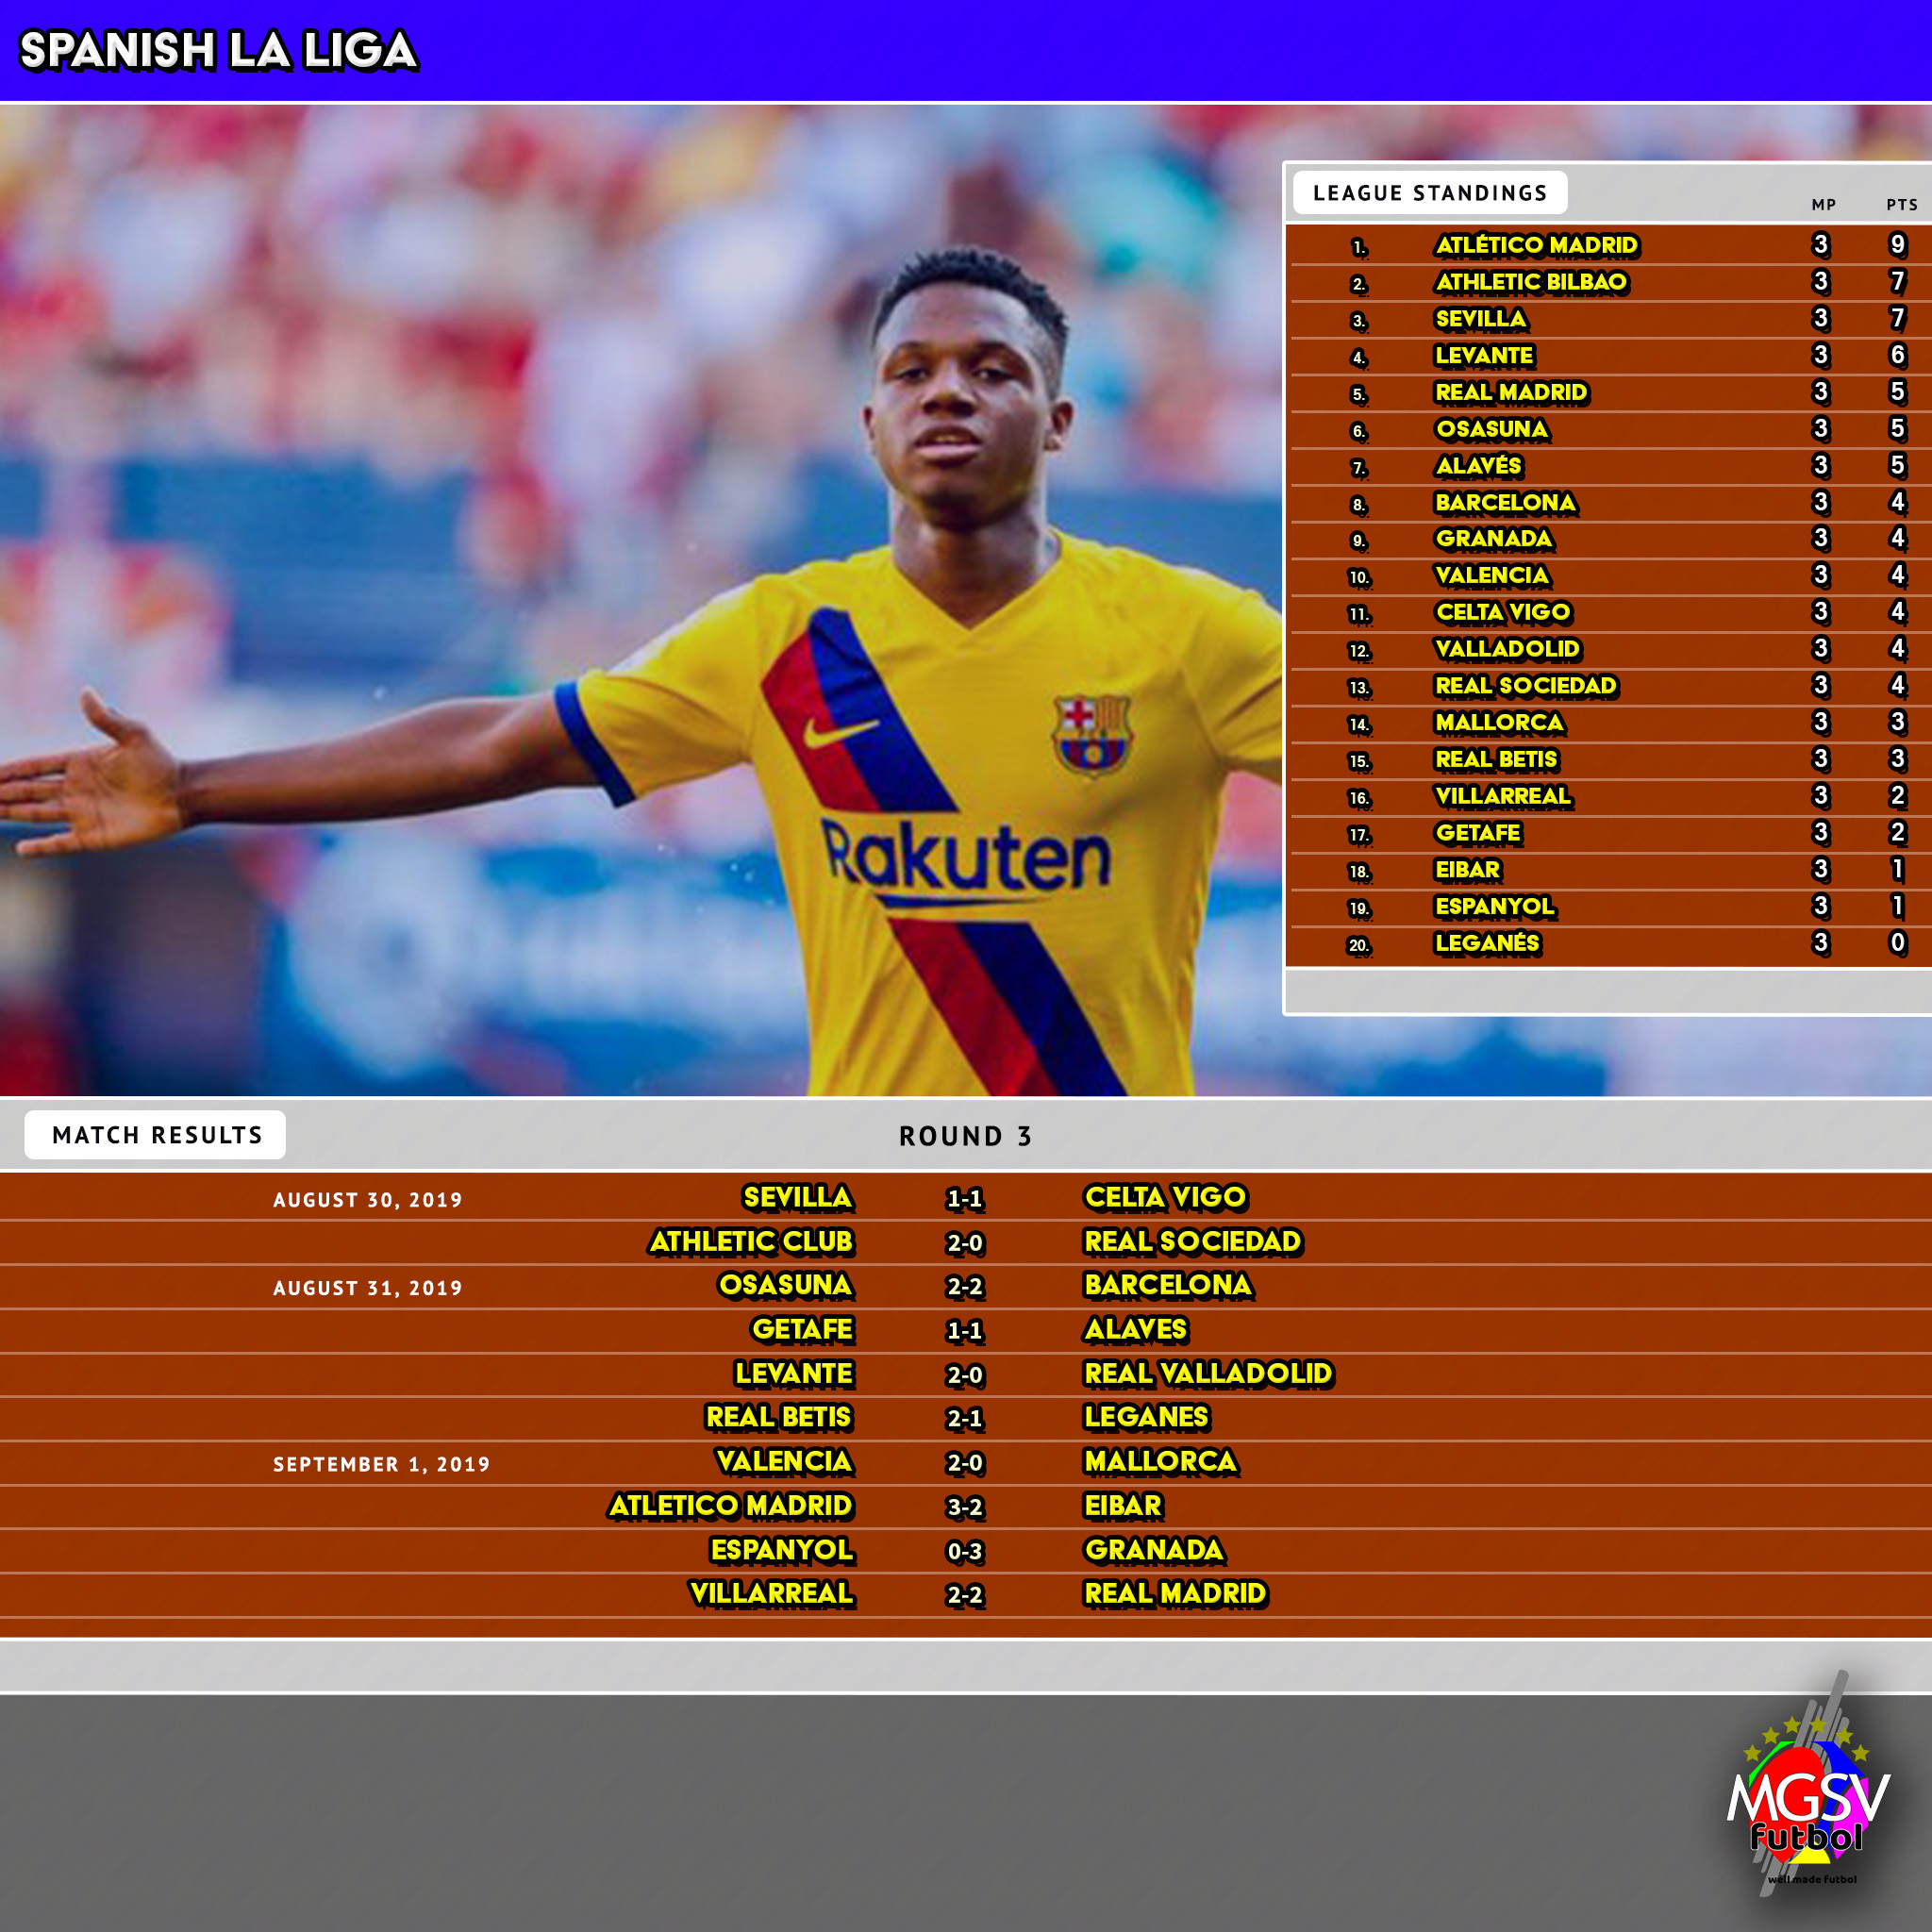Select the League Standings label

click(1430, 193)
